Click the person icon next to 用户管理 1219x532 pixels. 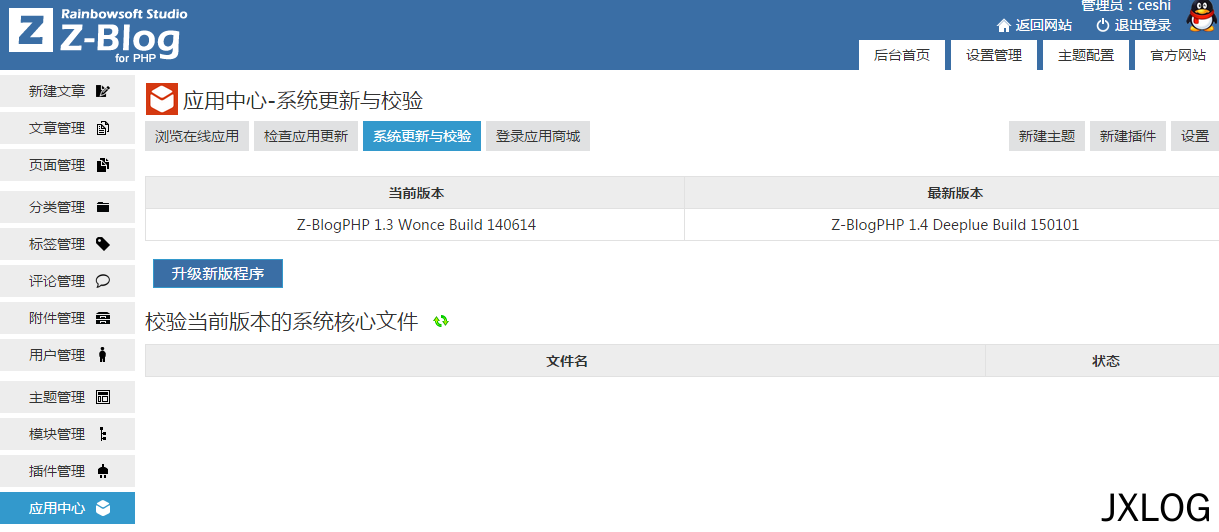(102, 355)
